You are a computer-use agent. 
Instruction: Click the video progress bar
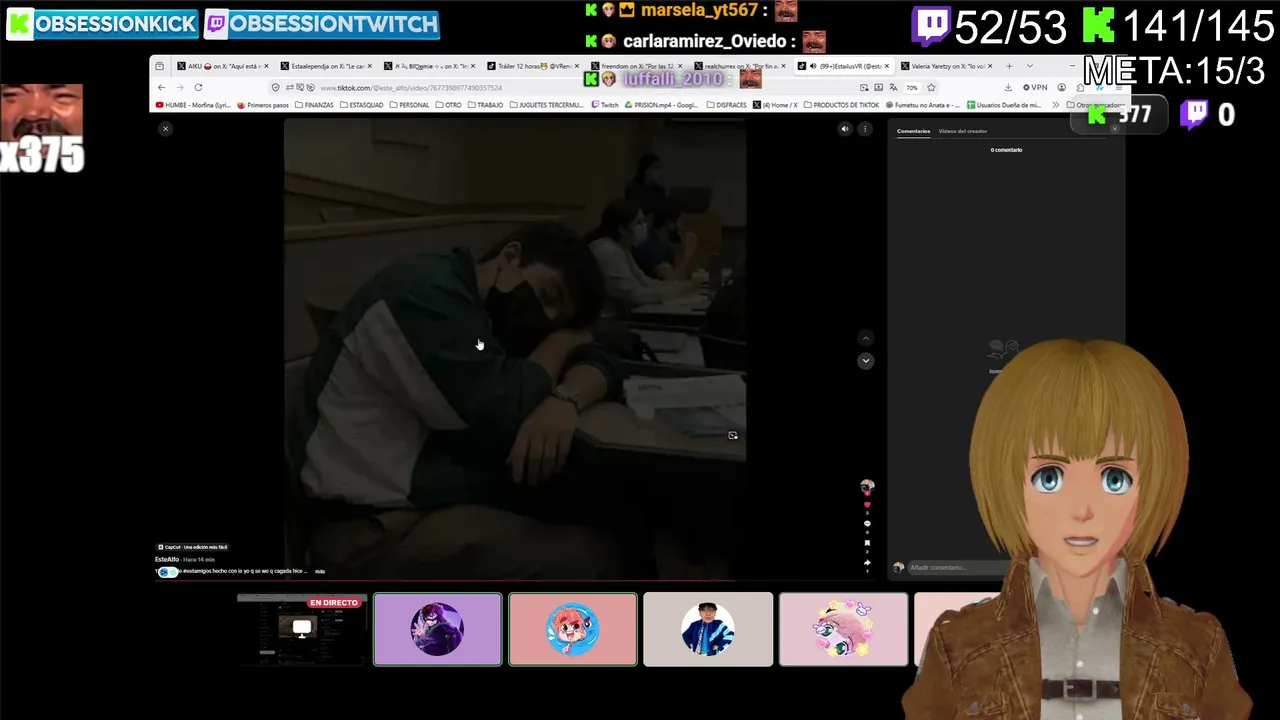(515, 579)
